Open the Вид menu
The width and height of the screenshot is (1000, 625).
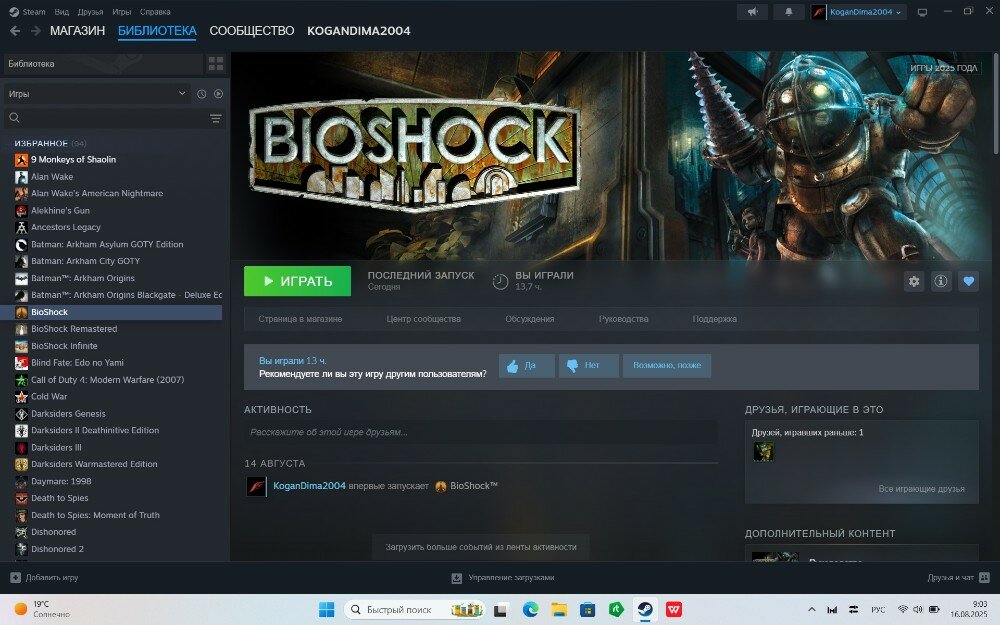(62, 12)
